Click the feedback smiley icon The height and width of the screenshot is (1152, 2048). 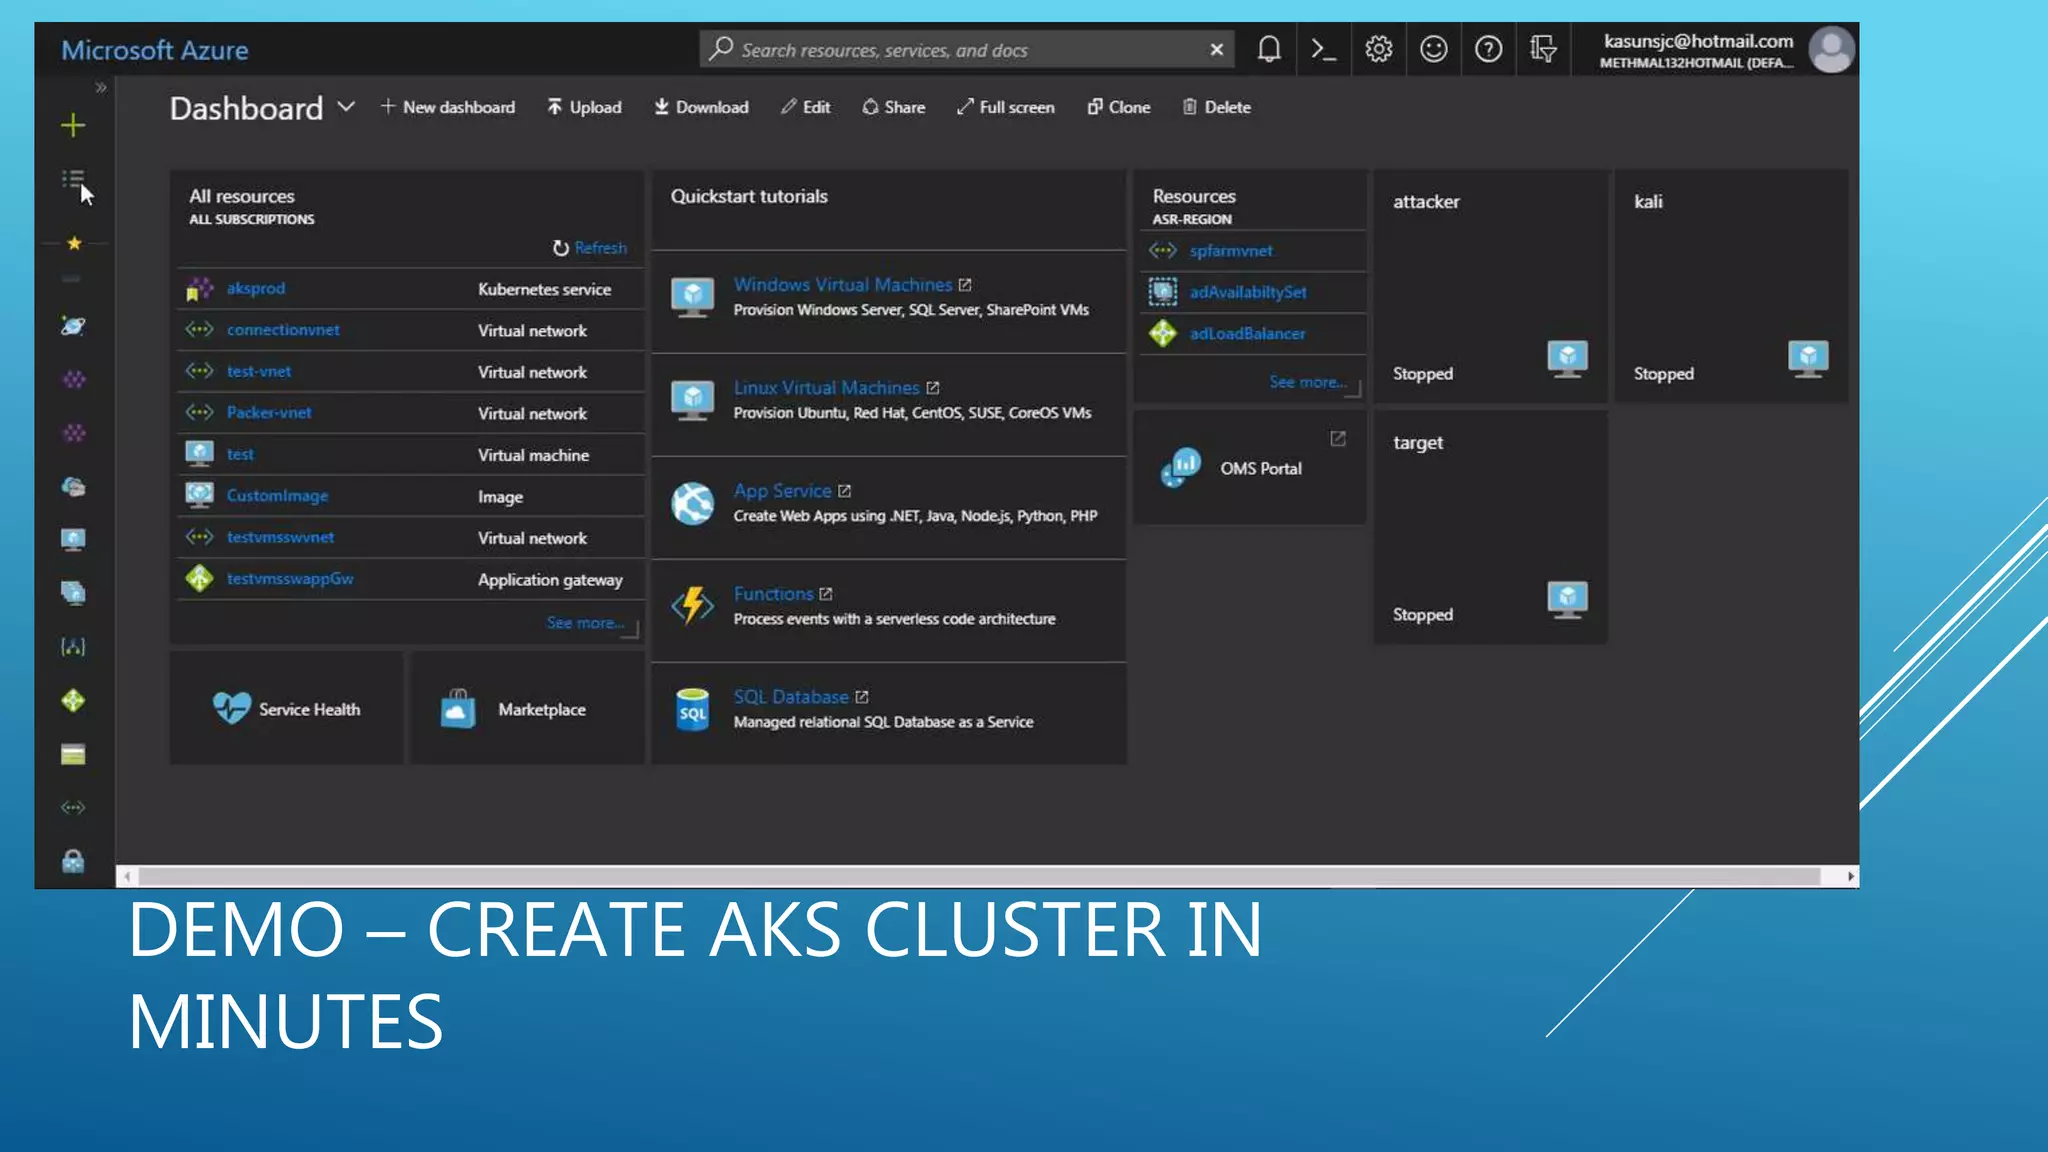click(x=1433, y=49)
